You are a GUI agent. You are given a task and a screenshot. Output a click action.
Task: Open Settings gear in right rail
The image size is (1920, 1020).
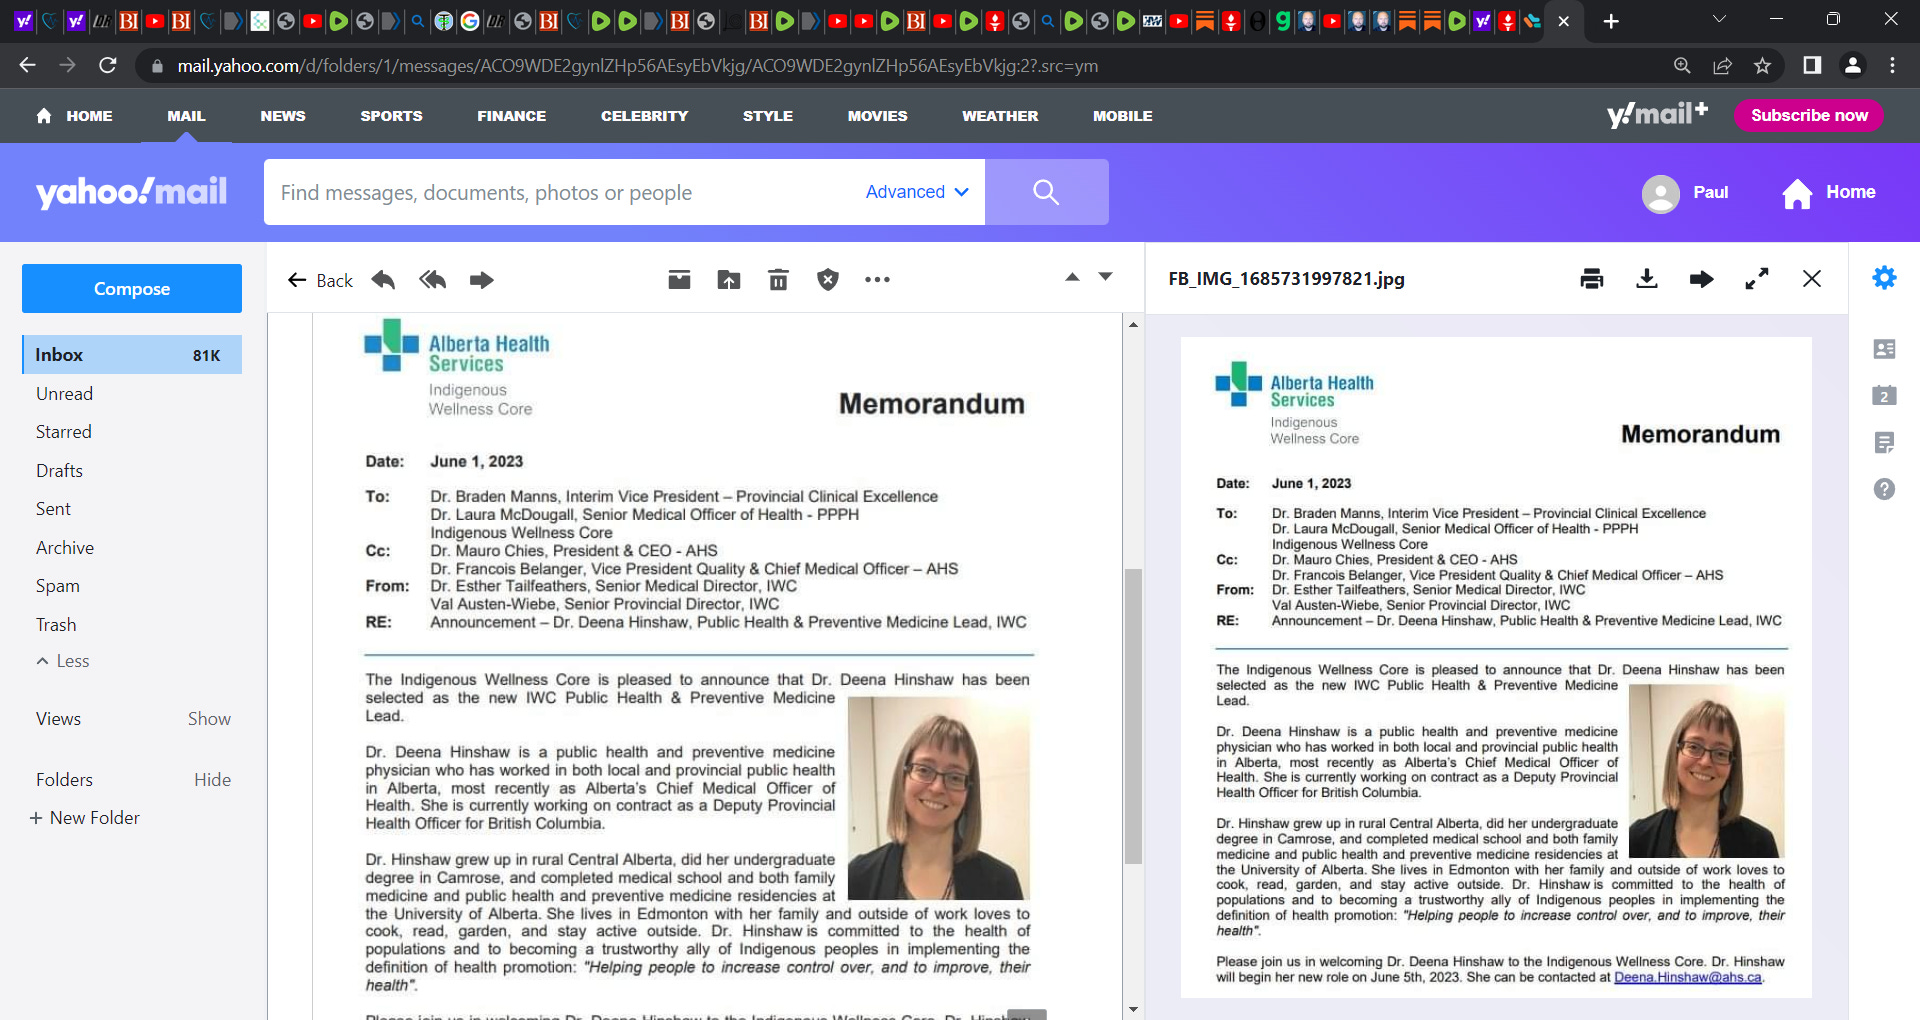point(1884,278)
